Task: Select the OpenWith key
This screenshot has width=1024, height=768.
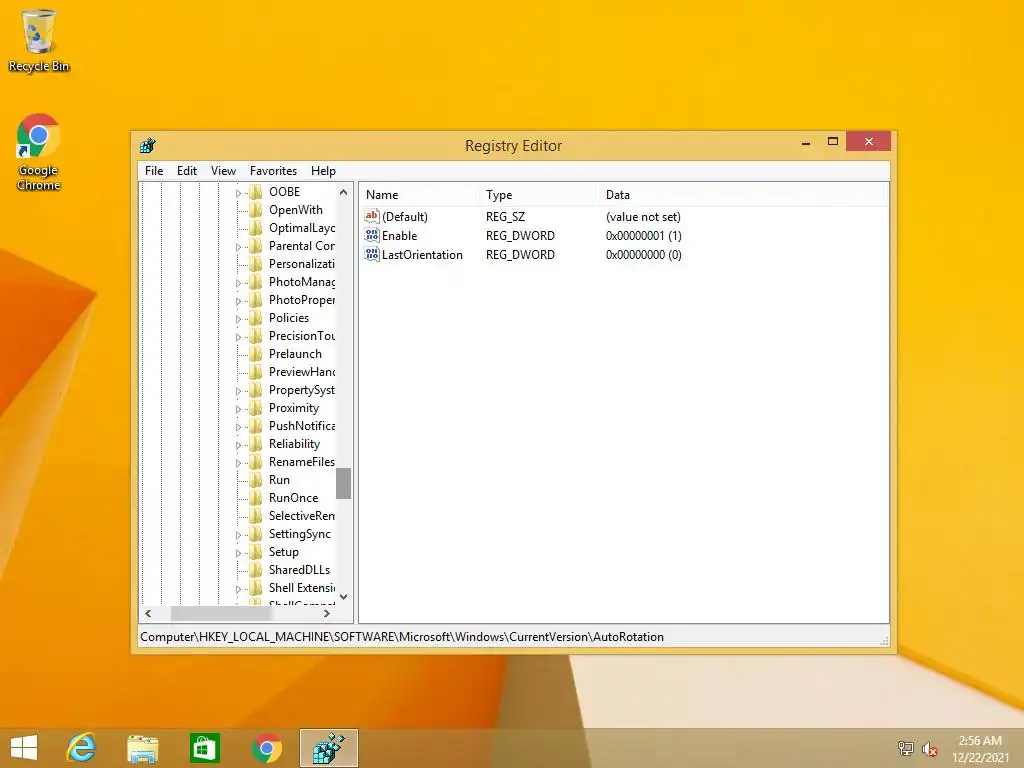Action: coord(296,210)
